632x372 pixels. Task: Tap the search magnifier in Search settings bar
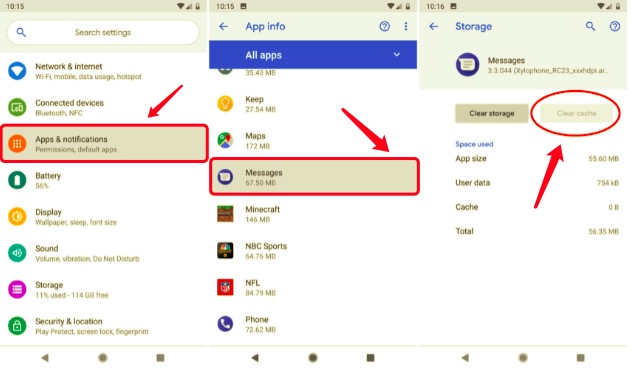pyautogui.click(x=21, y=32)
